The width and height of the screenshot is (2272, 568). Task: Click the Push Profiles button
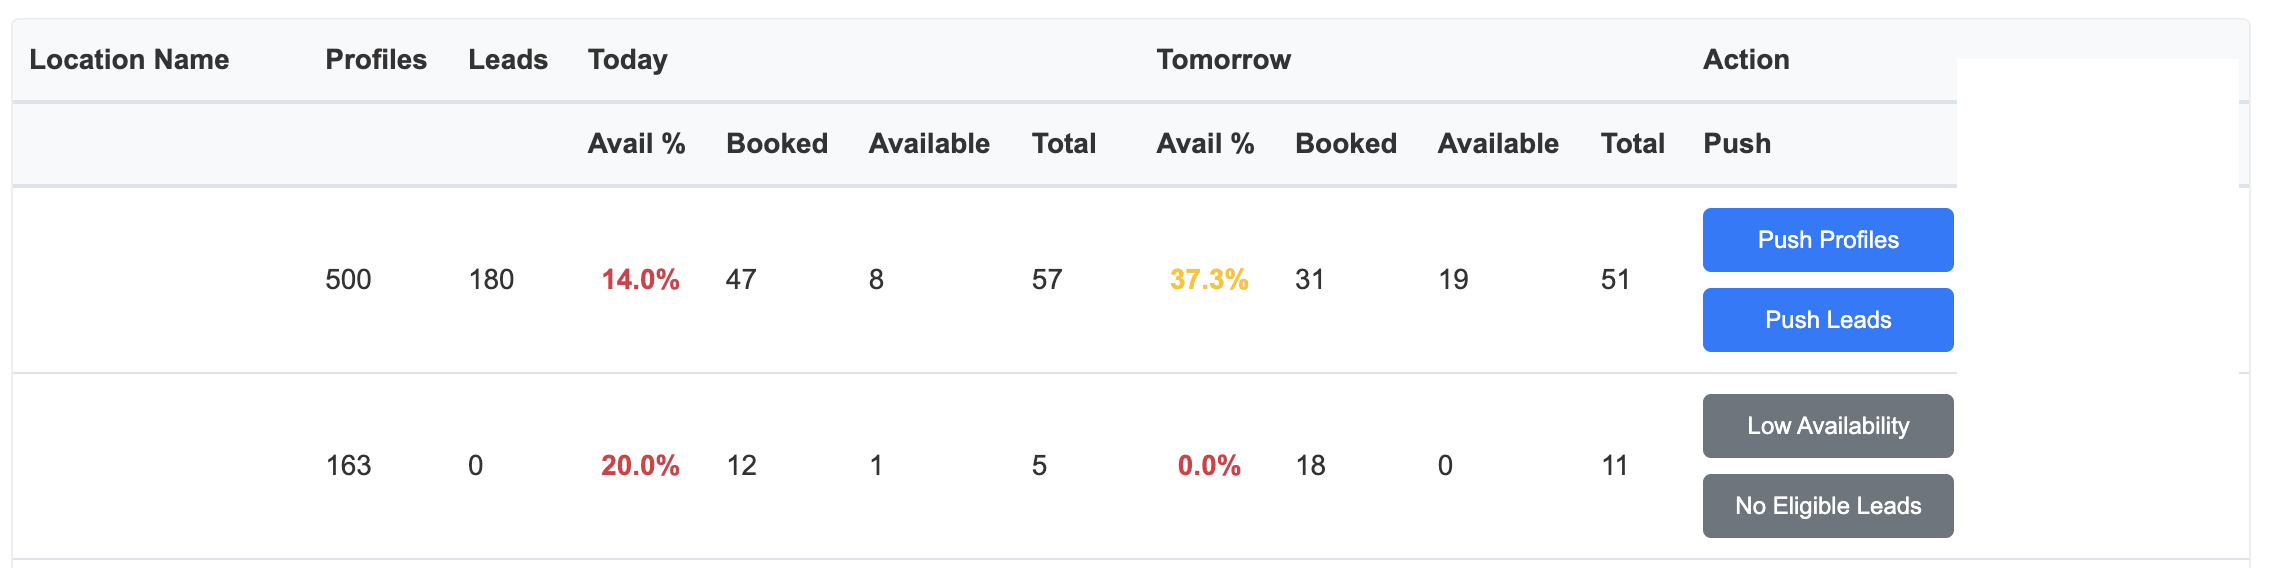pyautogui.click(x=1827, y=240)
